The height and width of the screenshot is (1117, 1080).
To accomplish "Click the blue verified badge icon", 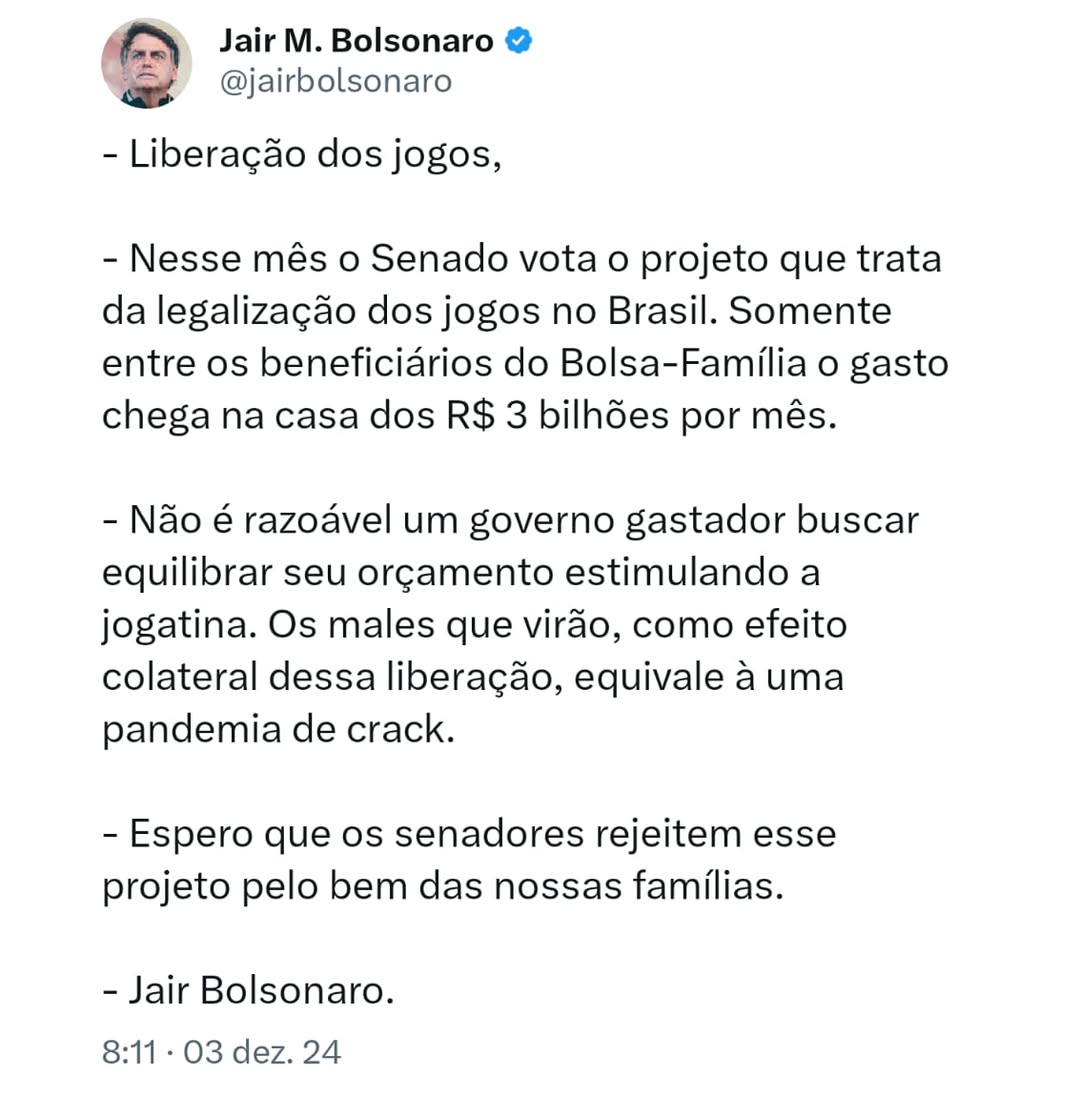I will (x=519, y=41).
